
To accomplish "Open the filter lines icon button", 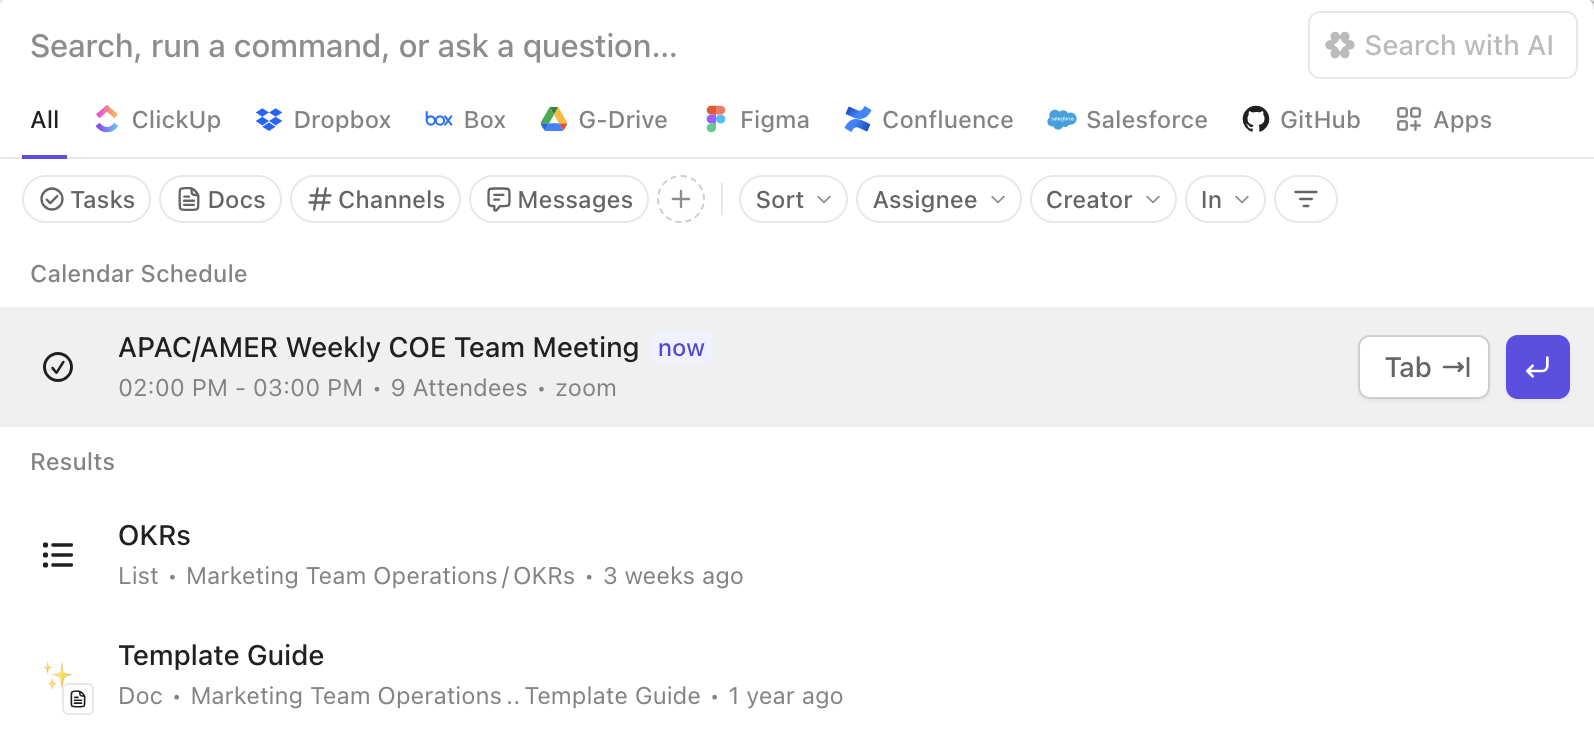I will pyautogui.click(x=1305, y=200).
